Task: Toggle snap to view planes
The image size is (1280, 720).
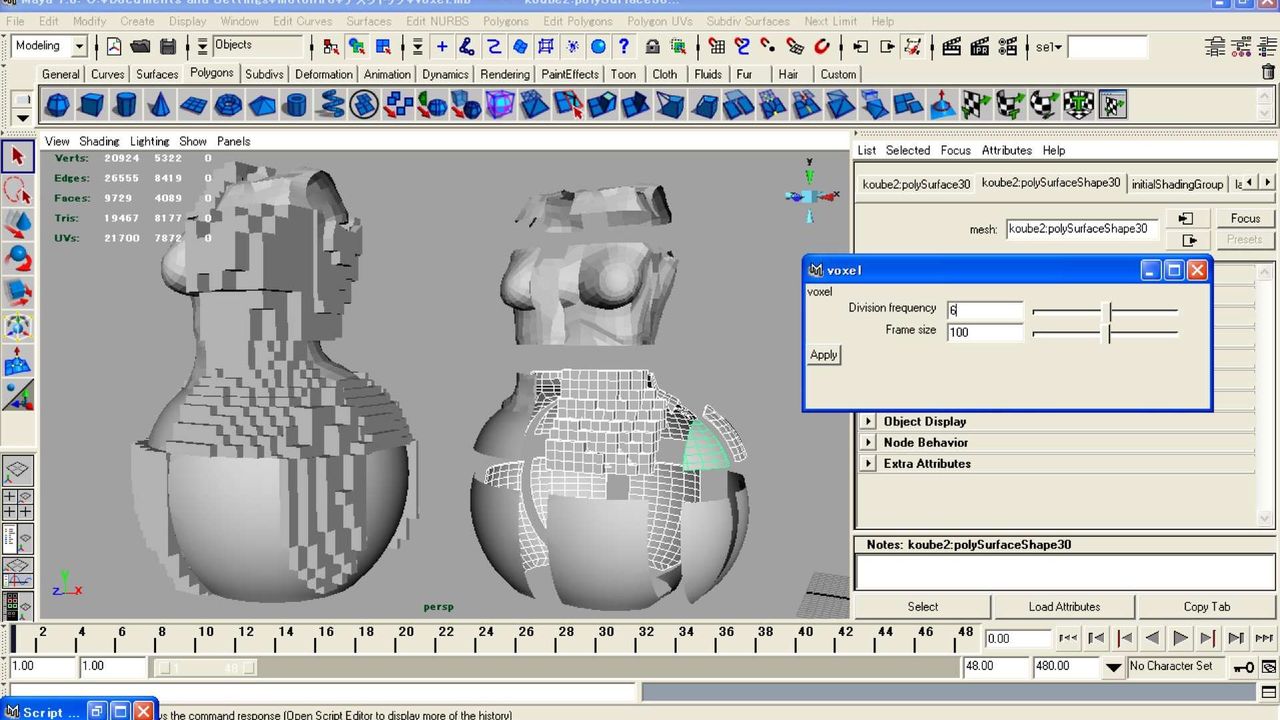Action: (x=795, y=46)
